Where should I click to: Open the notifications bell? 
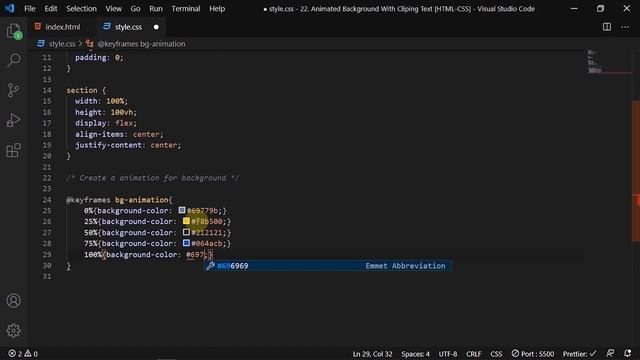(x=628, y=353)
